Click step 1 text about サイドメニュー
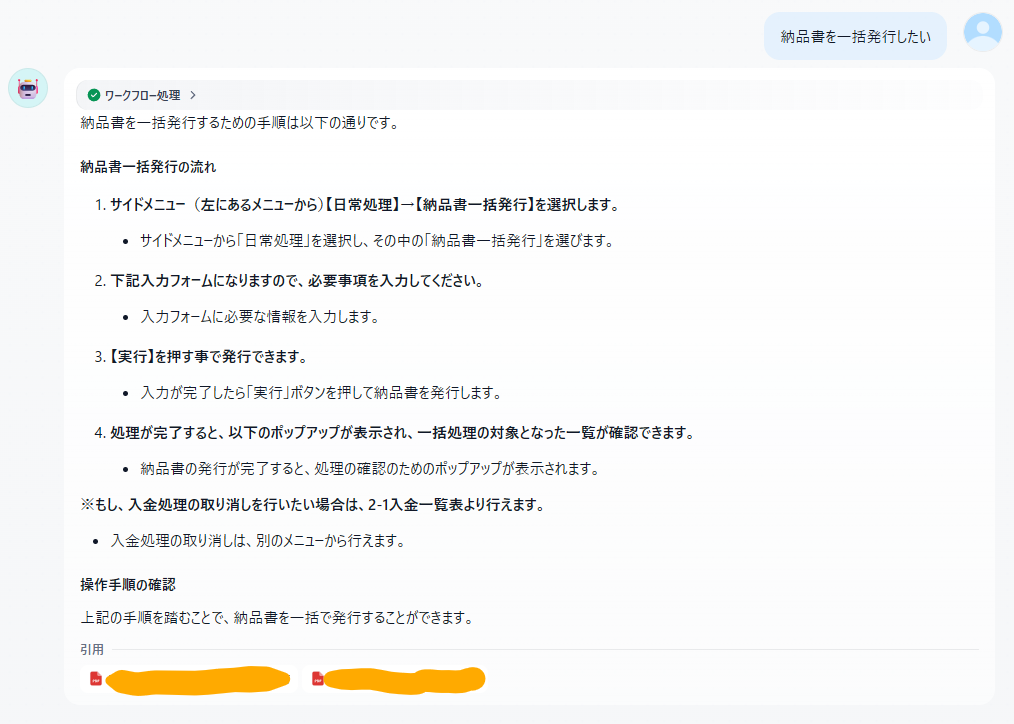 coord(365,205)
